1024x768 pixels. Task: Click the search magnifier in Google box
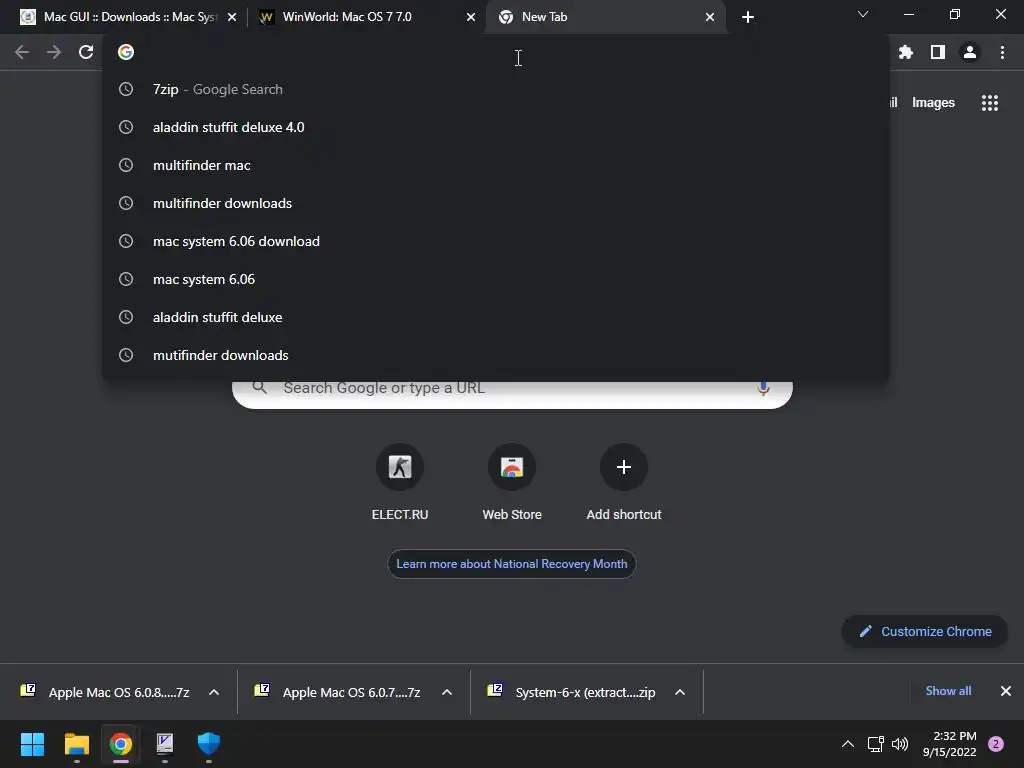[259, 388]
